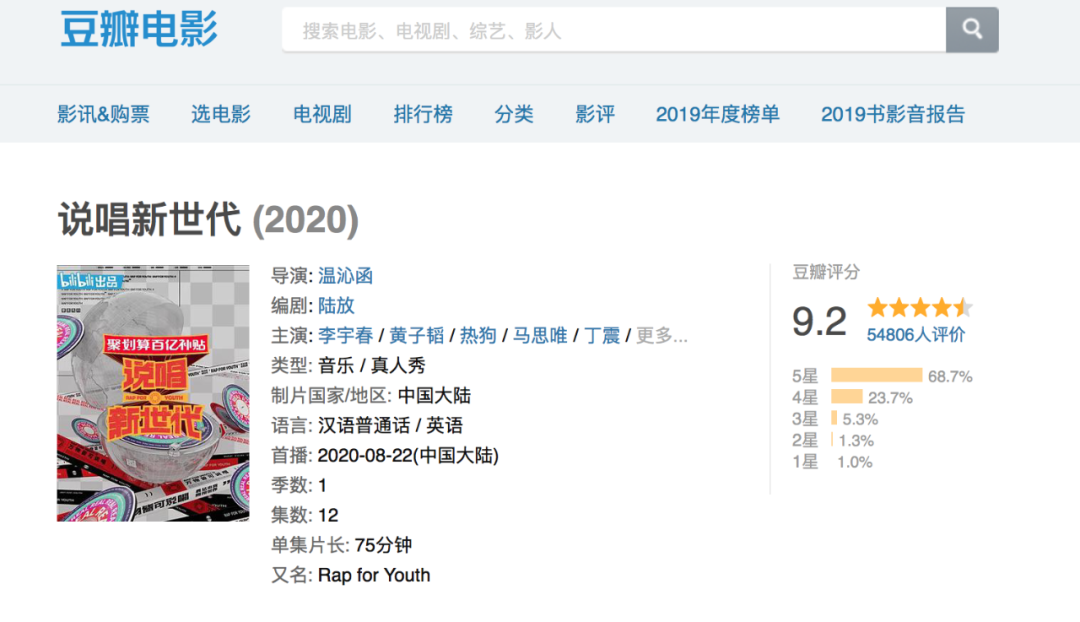Screen dimensions: 1080x622
Task: Open the 排行榜 rankings page
Action: click(423, 114)
